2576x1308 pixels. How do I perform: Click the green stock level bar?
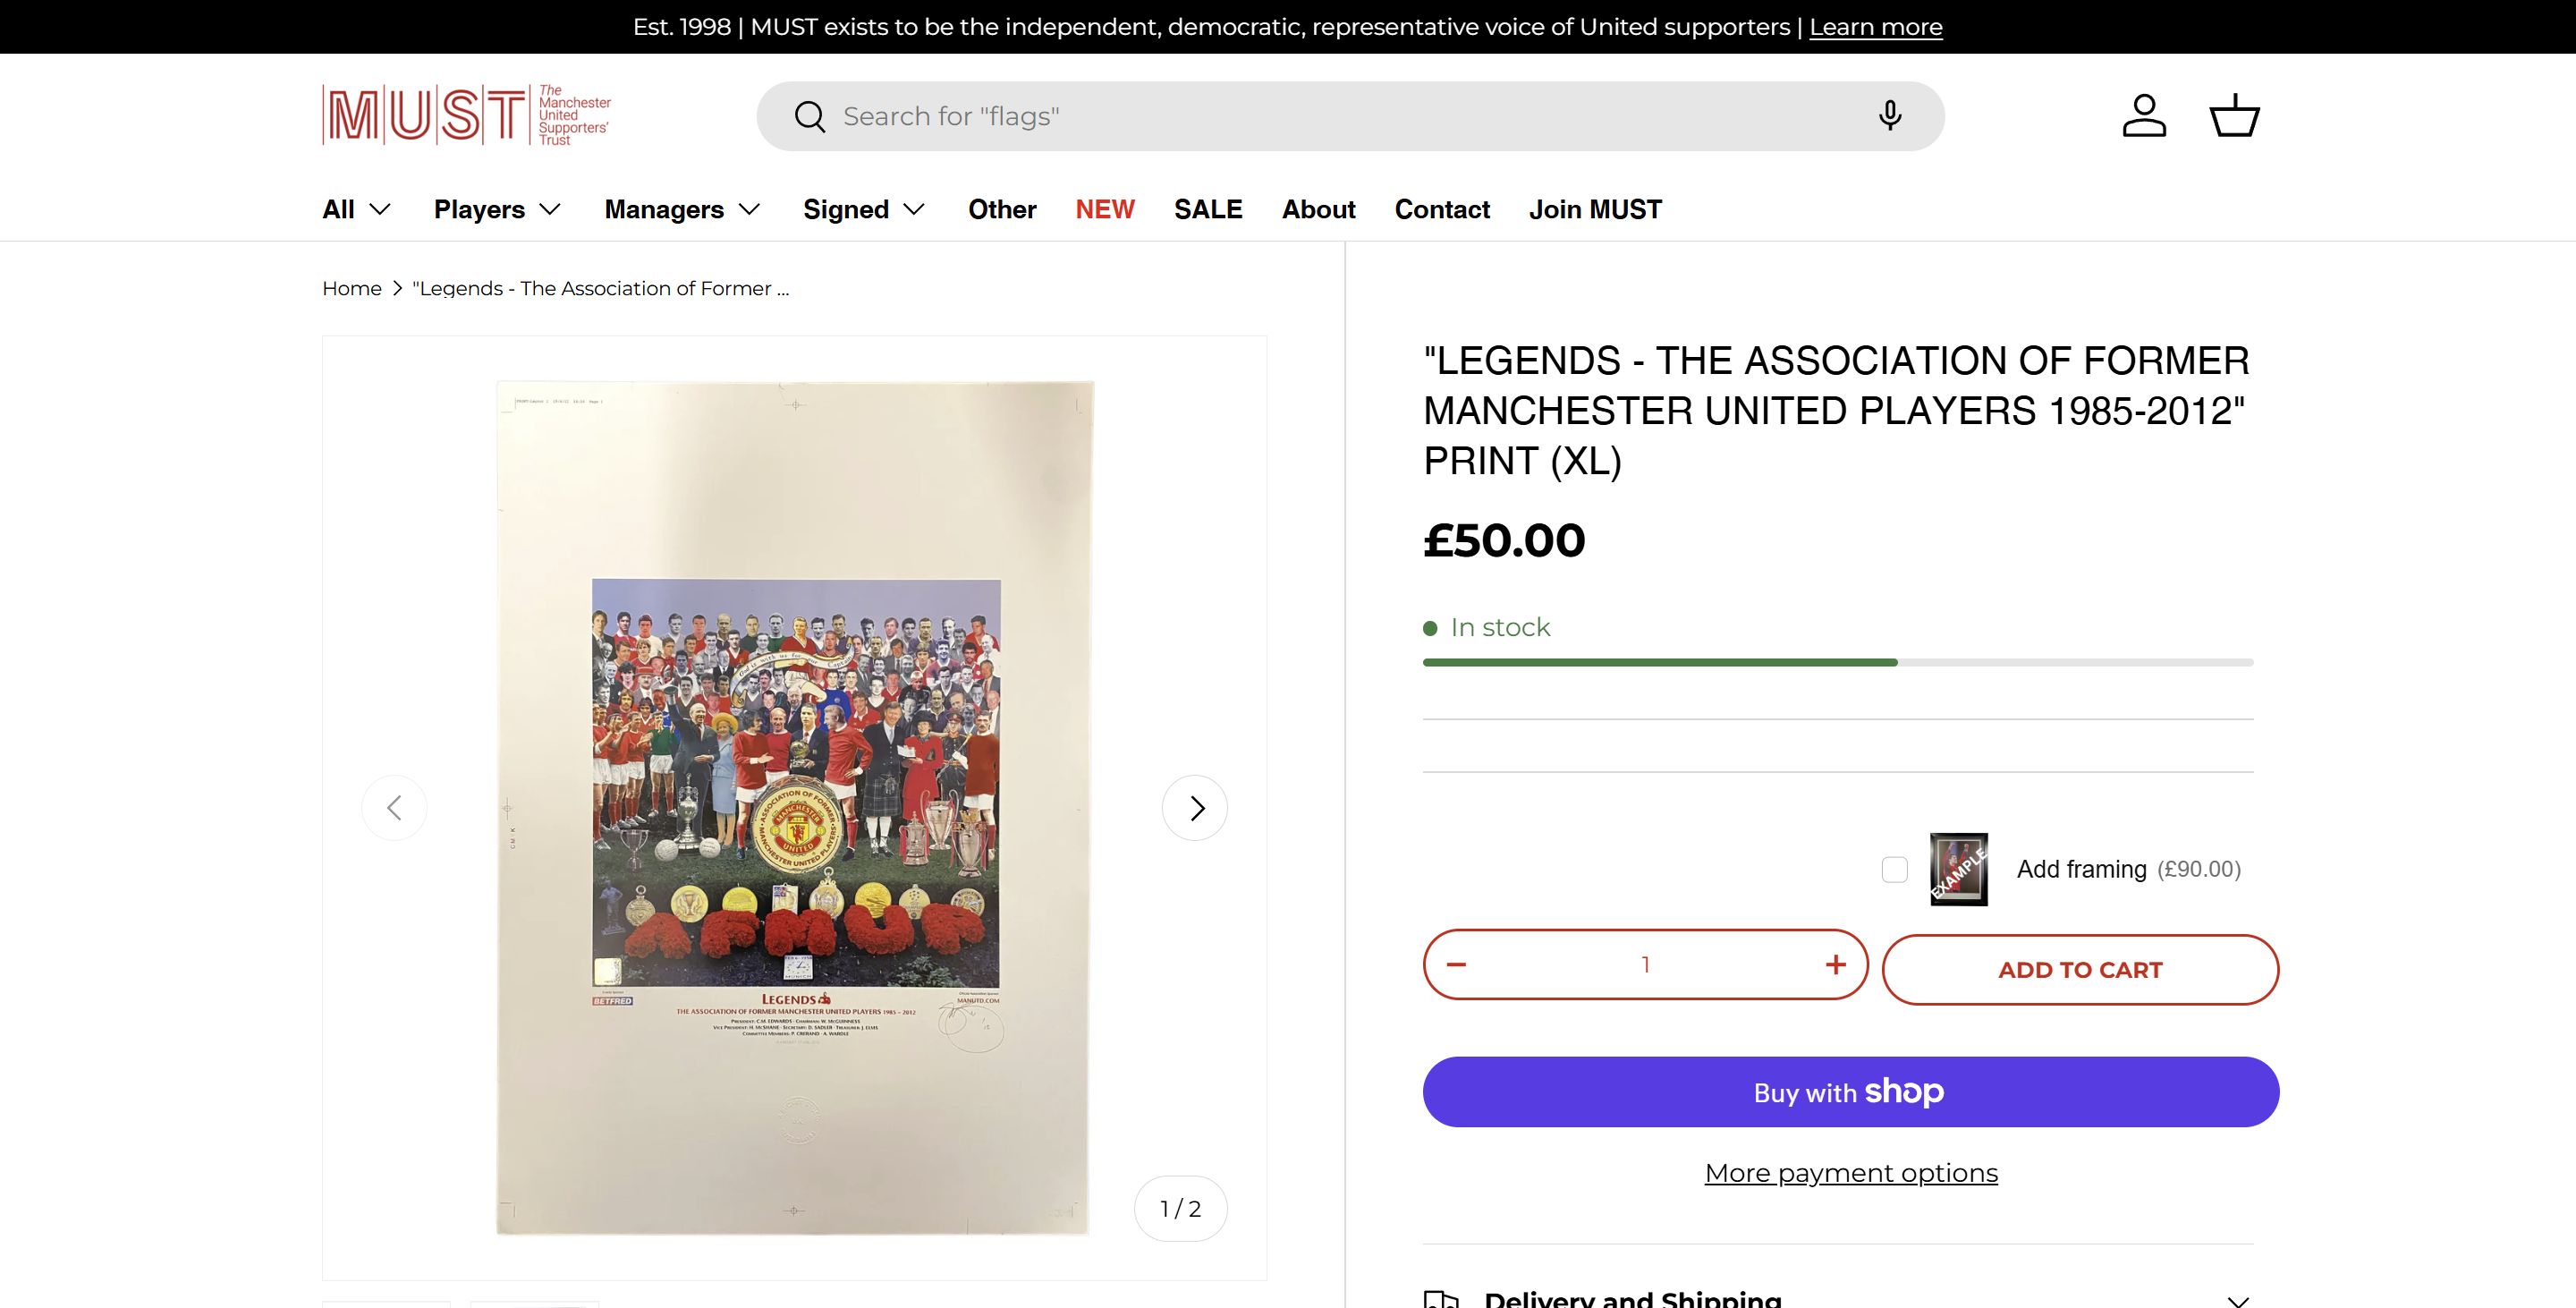pyautogui.click(x=1660, y=663)
